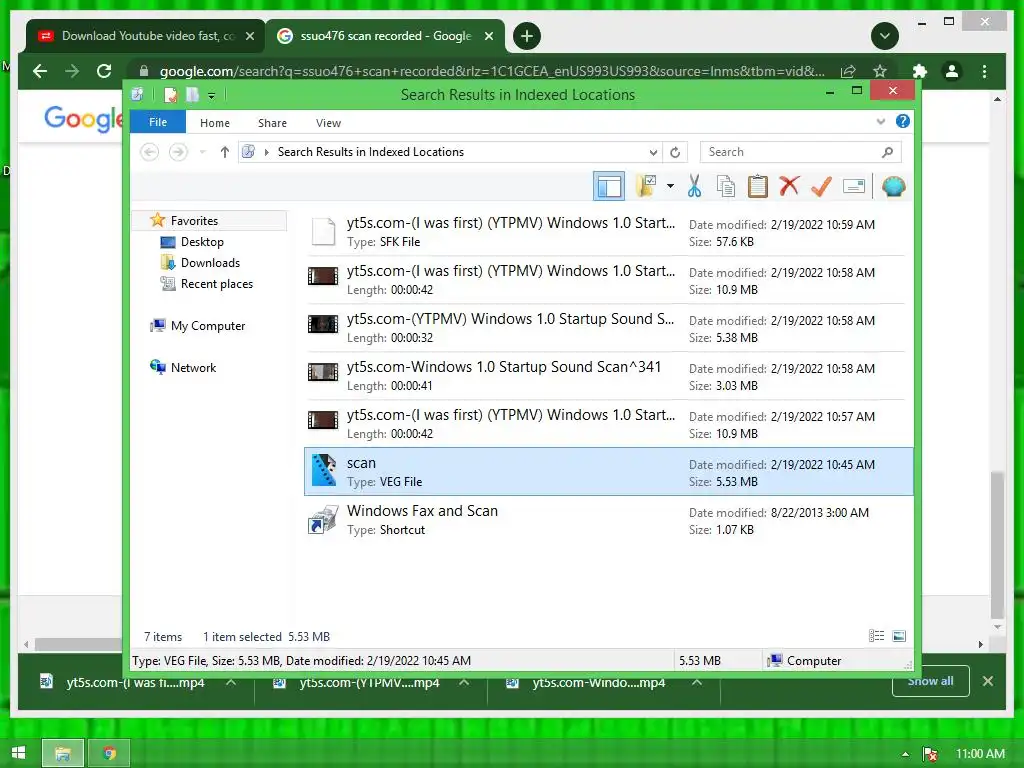This screenshot has height=768, width=1024.
Task: Open File Explorer from the taskbar
Action: (x=63, y=753)
